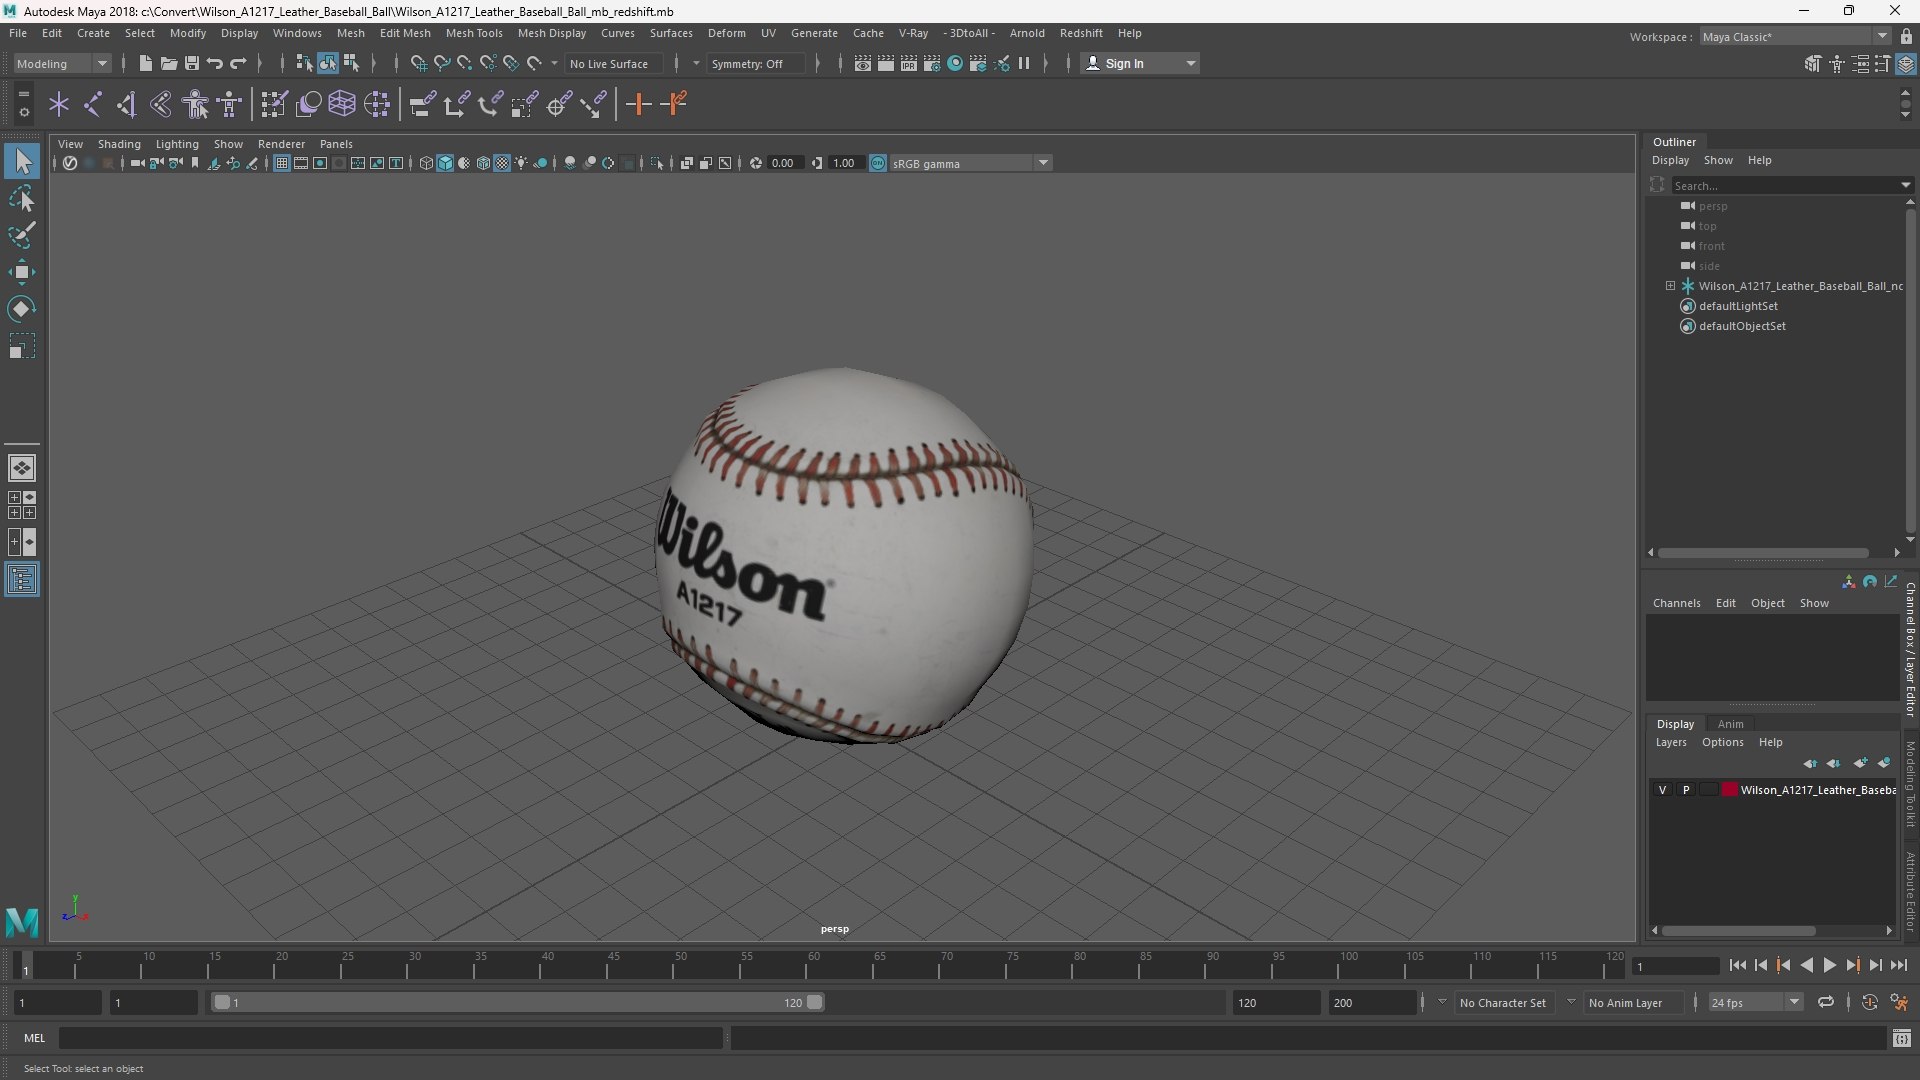The width and height of the screenshot is (1920, 1080).
Task: Toggle the viewport grid display icon
Action: (x=282, y=163)
